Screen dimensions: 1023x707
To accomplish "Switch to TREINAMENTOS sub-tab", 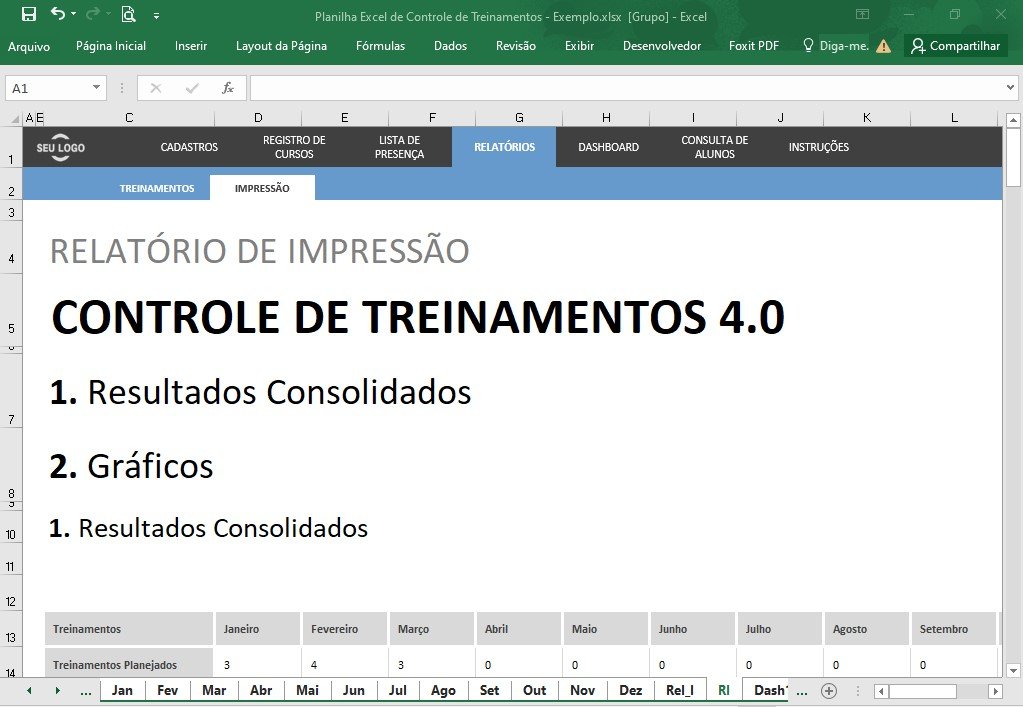I will [157, 188].
